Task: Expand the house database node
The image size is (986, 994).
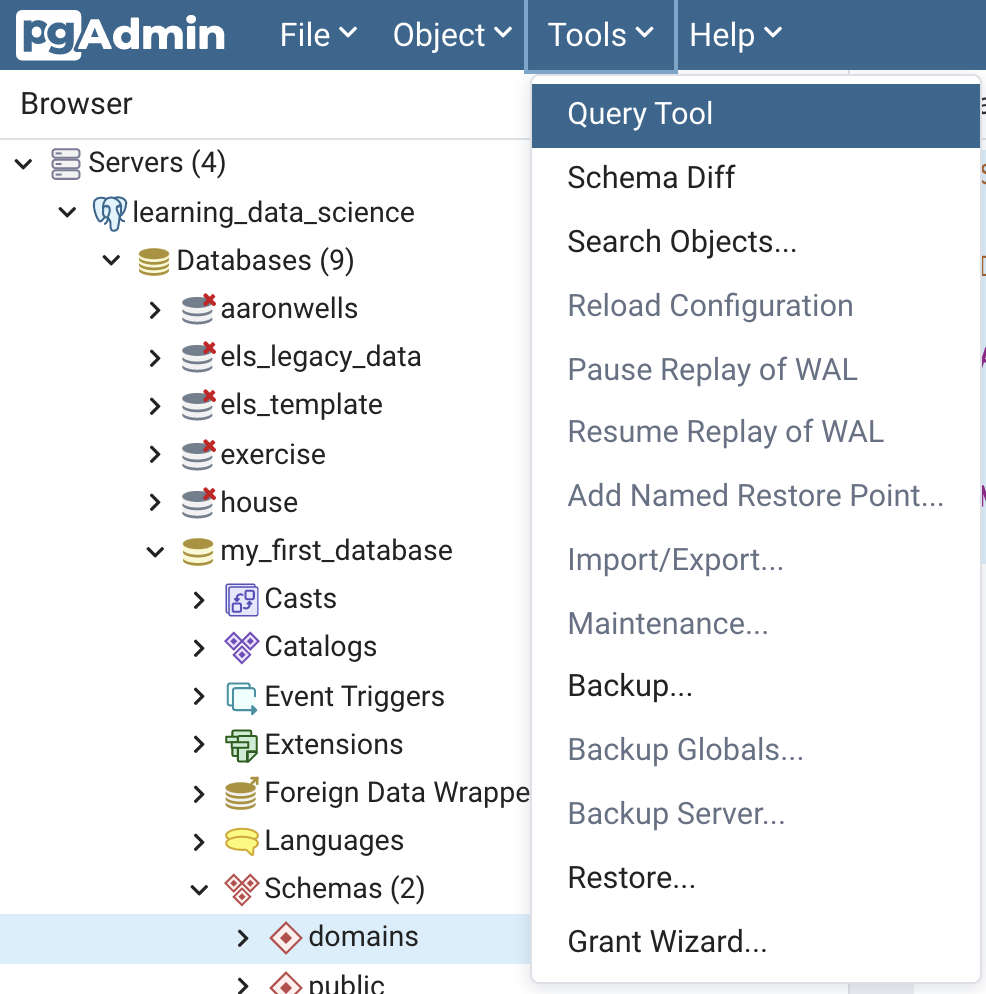Action: 155,503
